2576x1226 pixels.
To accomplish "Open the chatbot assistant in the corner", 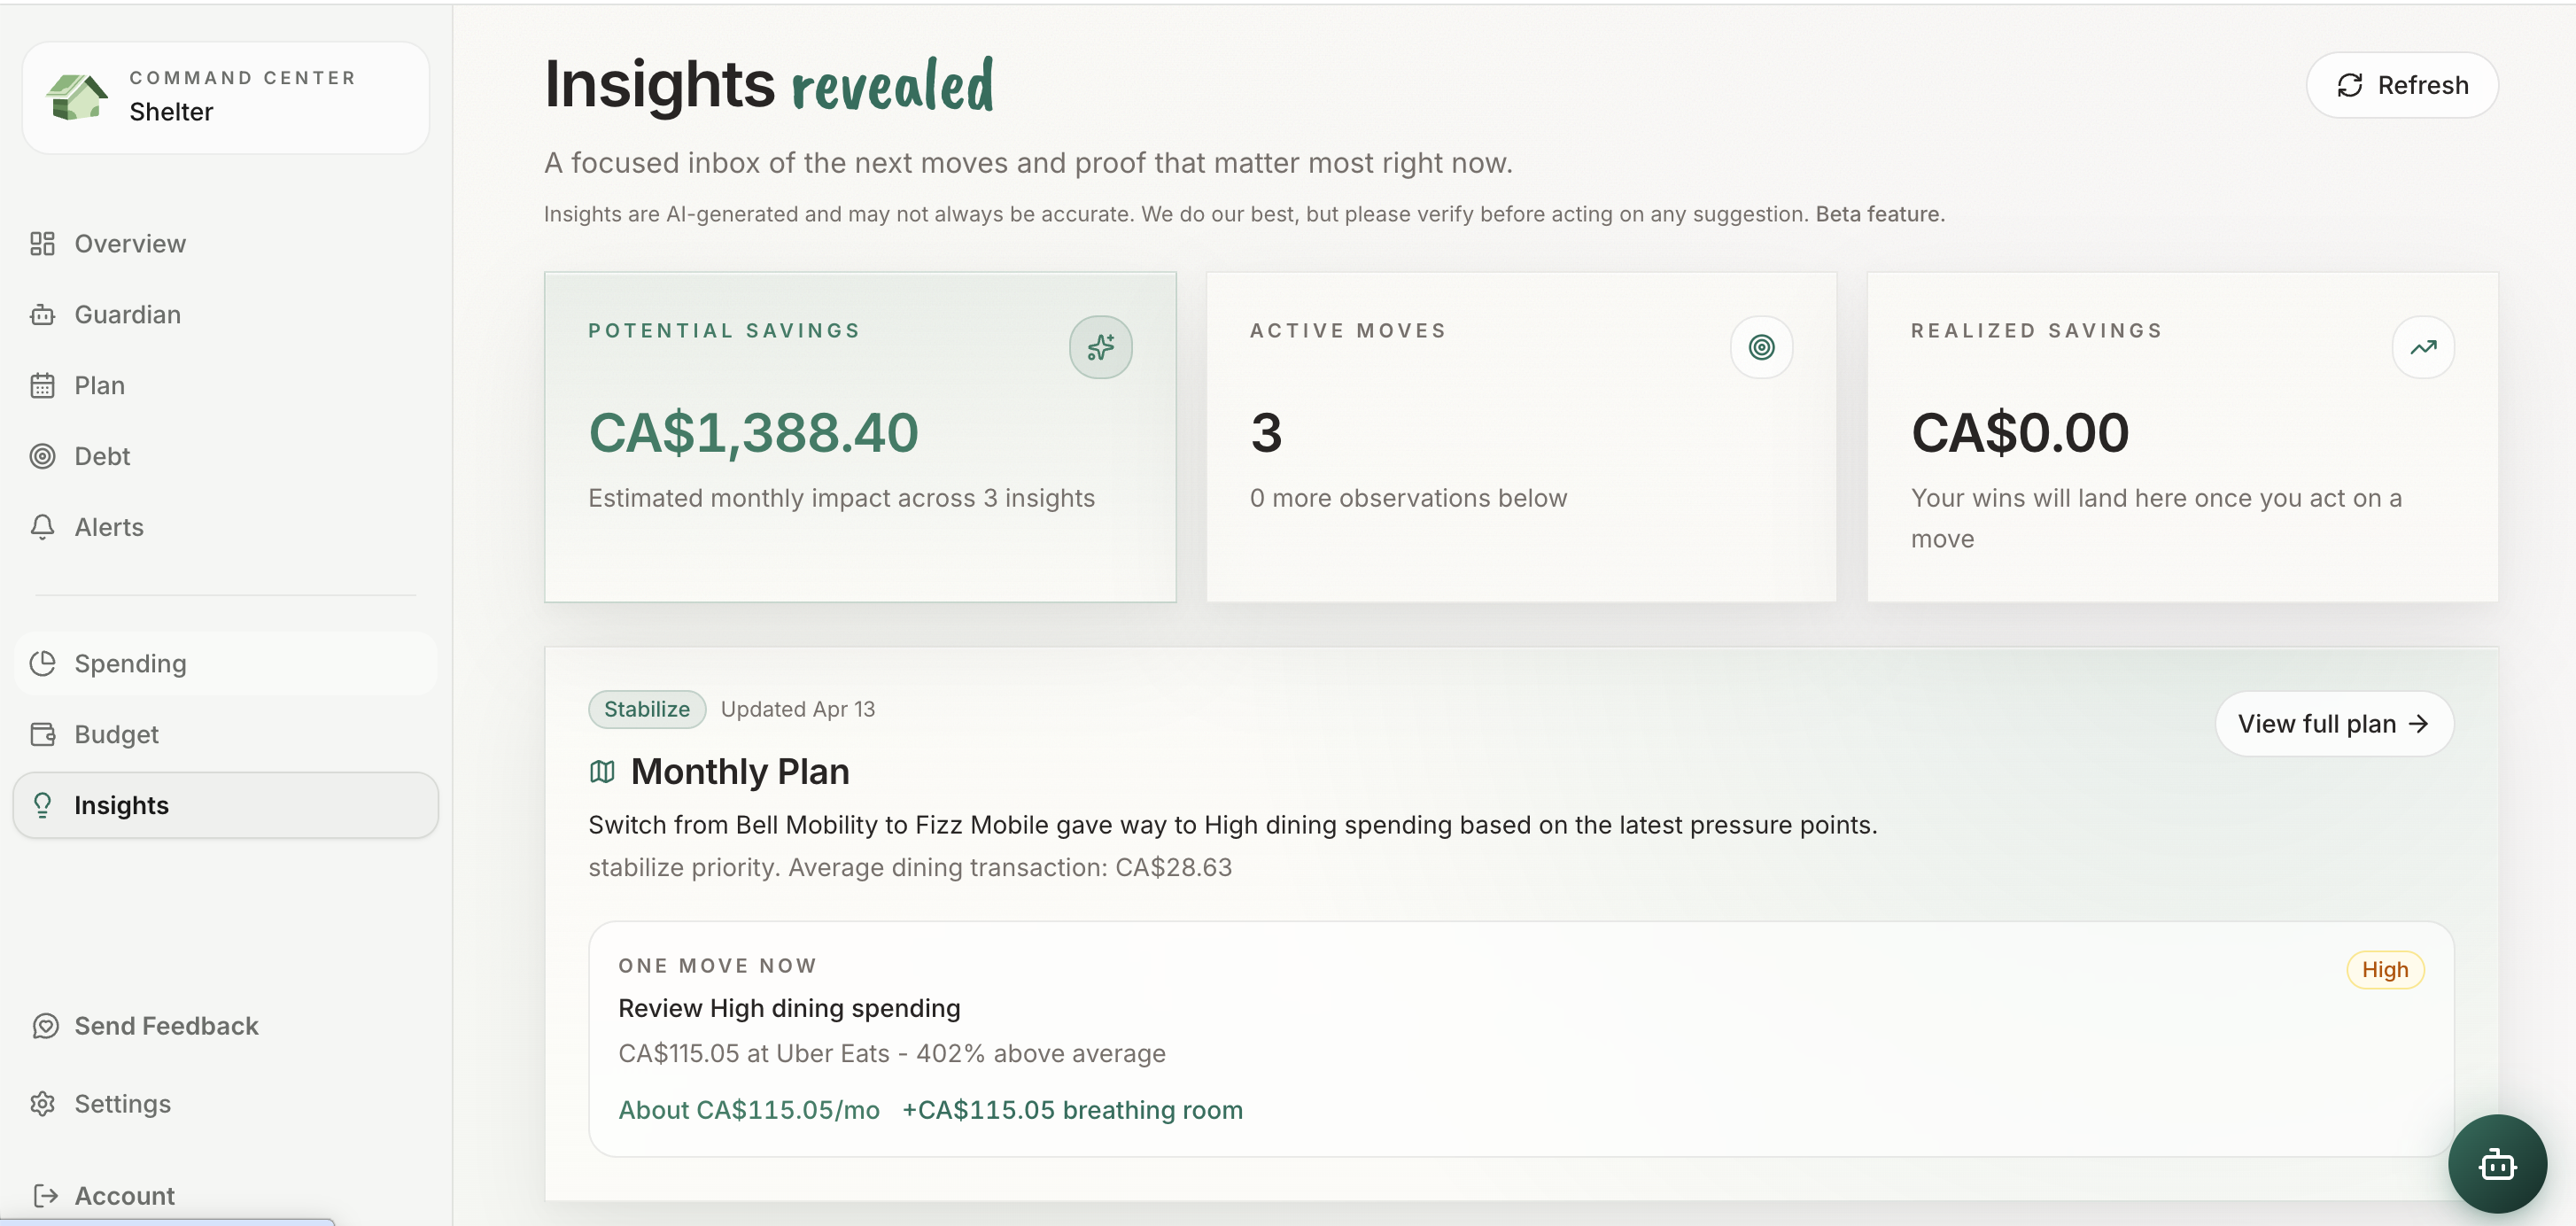I will click(x=2499, y=1163).
